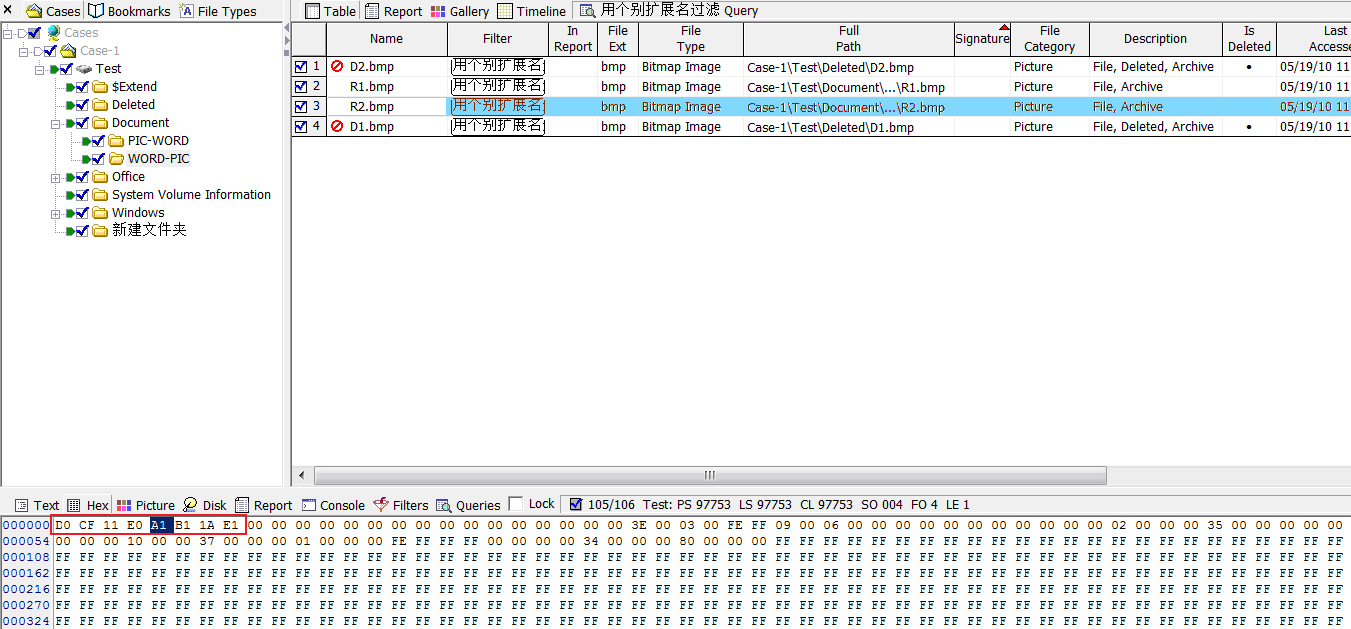Click the green Set Include marker for Test
1351x629 pixels.
pos(54,69)
